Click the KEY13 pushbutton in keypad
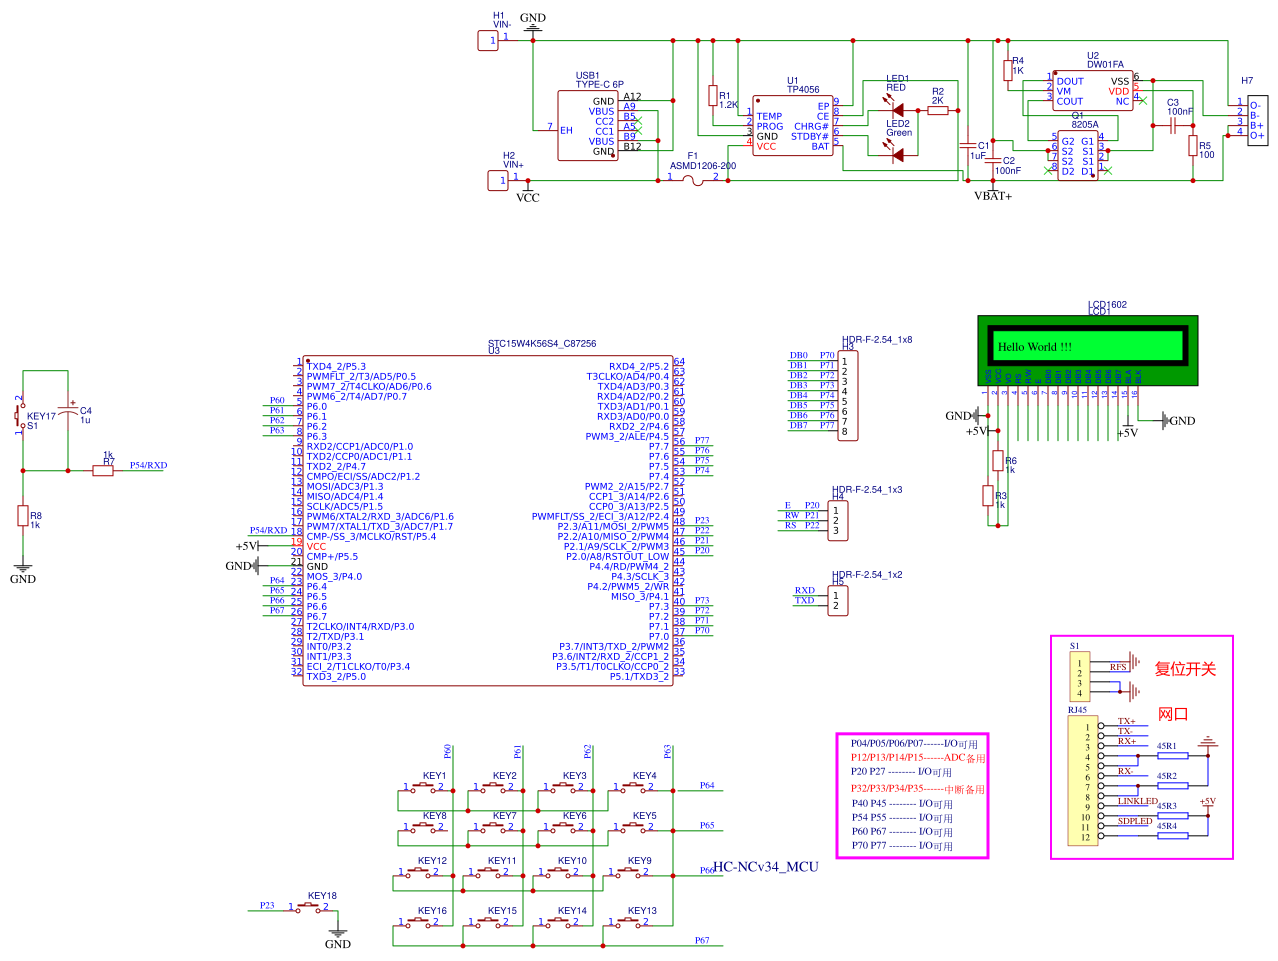Image resolution: width=1278 pixels, height=961 pixels. pyautogui.click(x=628, y=924)
